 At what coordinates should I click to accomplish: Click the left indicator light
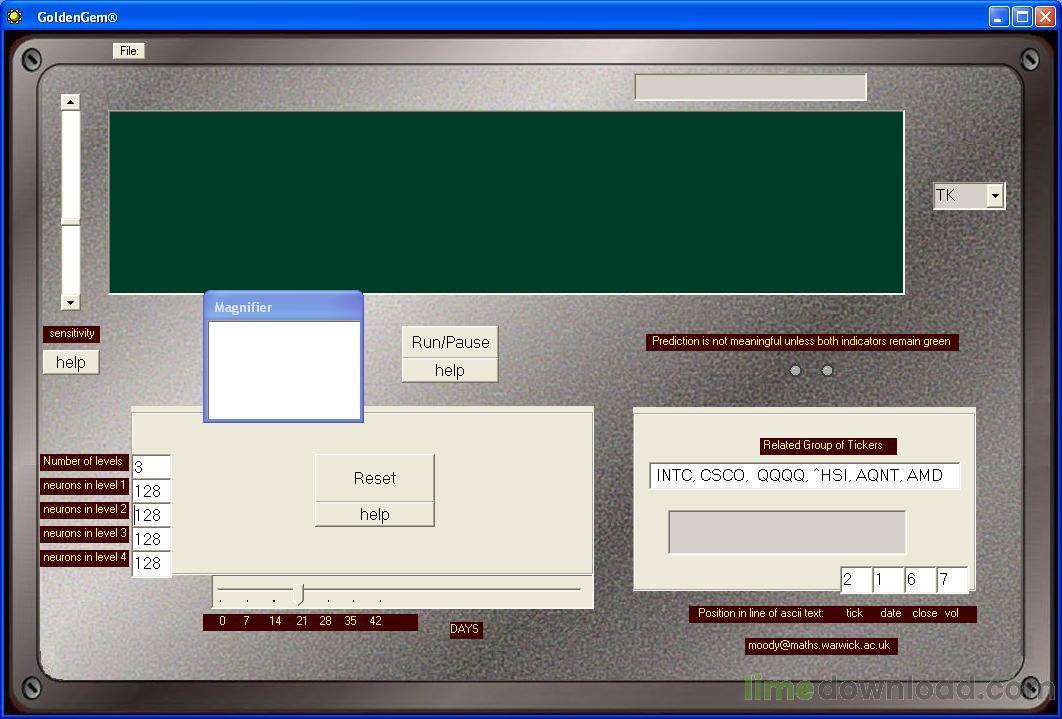click(x=795, y=371)
